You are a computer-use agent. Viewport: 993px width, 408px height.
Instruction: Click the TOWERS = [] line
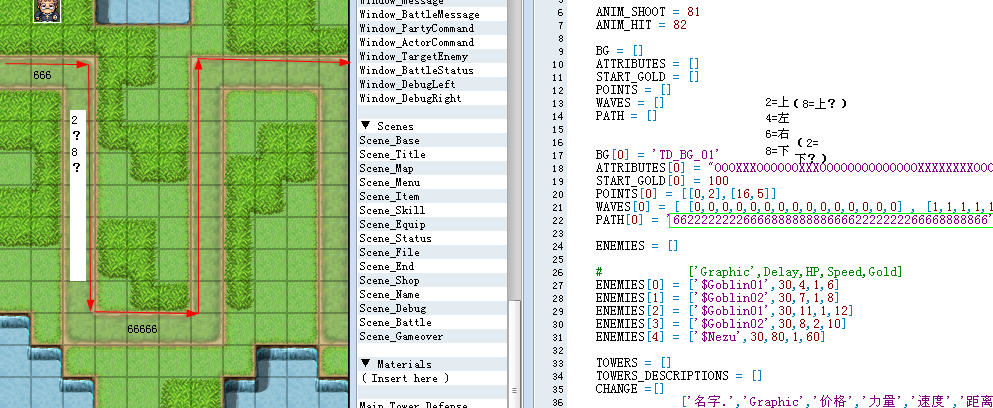633,362
